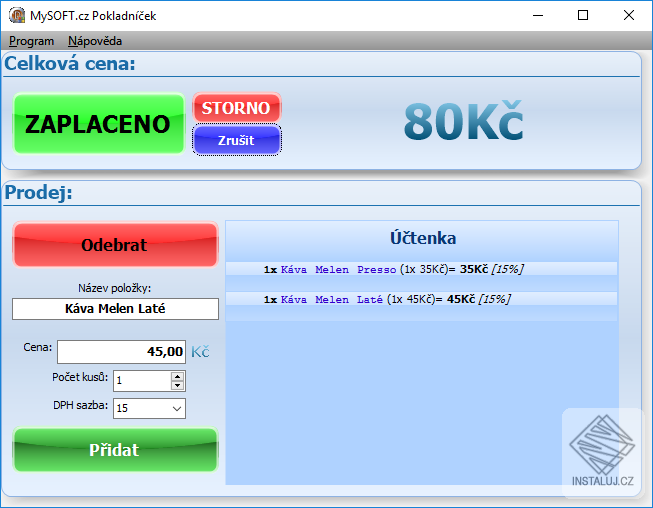
Task: Close the Pokladníček window
Action: [x=629, y=15]
